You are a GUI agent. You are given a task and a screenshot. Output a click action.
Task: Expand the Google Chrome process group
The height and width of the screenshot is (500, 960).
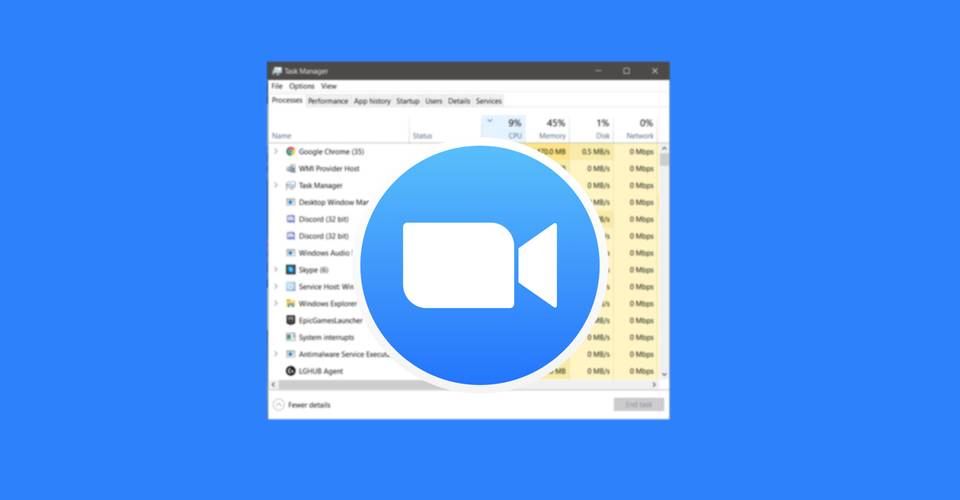(x=276, y=152)
